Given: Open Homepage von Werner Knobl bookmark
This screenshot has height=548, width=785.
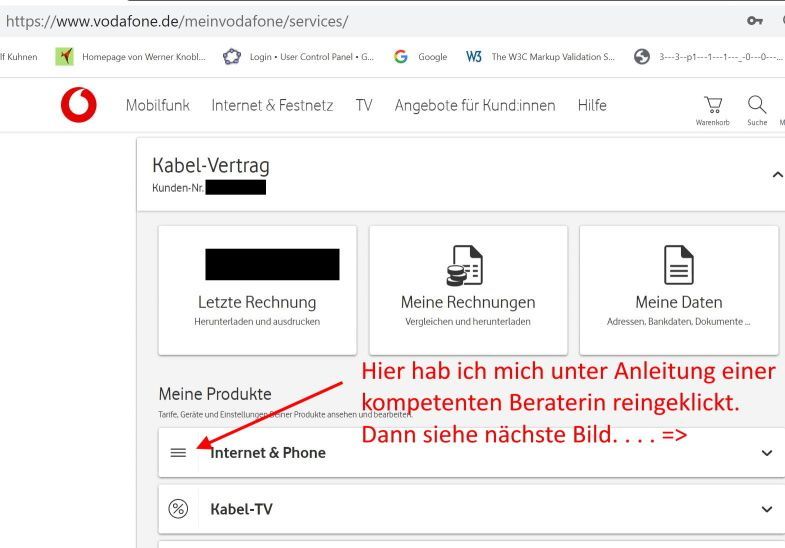Looking at the screenshot, I should click(131, 57).
